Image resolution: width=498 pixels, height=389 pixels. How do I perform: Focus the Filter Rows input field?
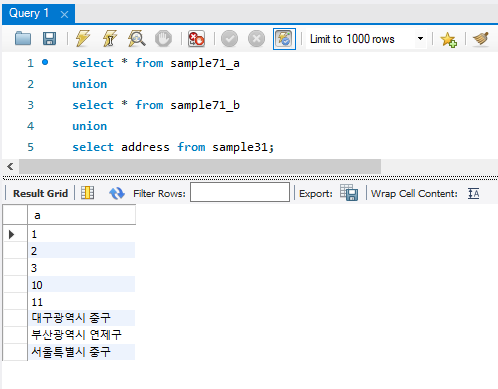(x=240, y=192)
